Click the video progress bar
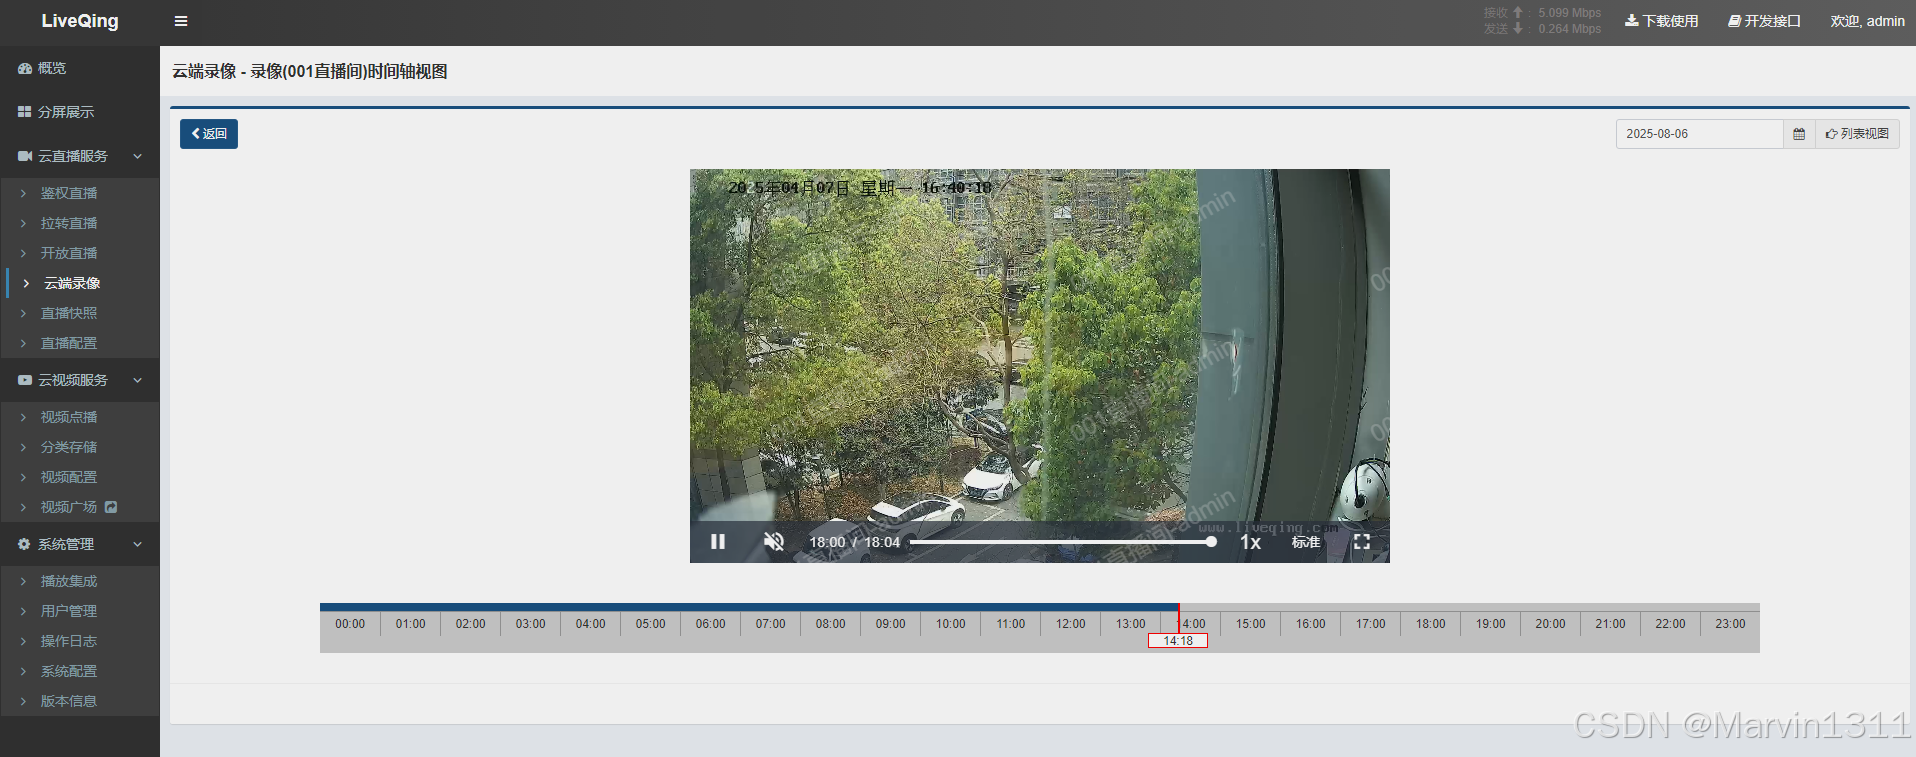The image size is (1916, 757). click(1062, 542)
